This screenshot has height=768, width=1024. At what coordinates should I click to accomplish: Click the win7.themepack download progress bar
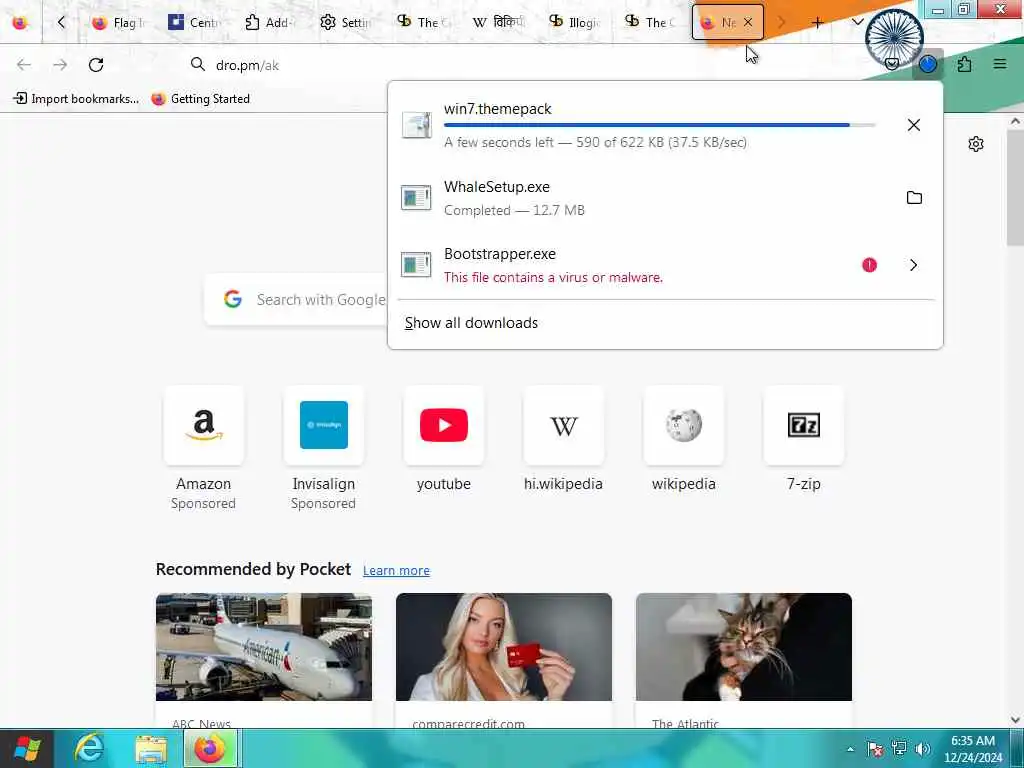660,125
